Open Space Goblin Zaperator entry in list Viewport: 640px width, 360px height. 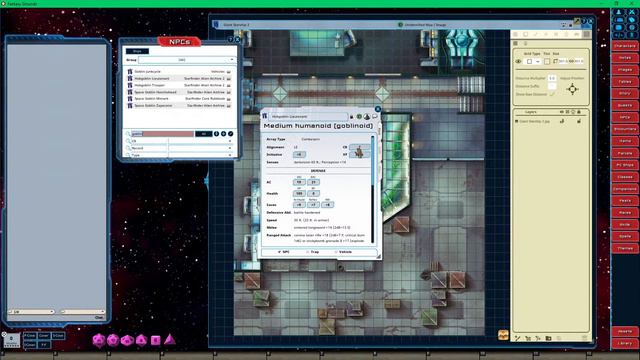click(x=180, y=106)
